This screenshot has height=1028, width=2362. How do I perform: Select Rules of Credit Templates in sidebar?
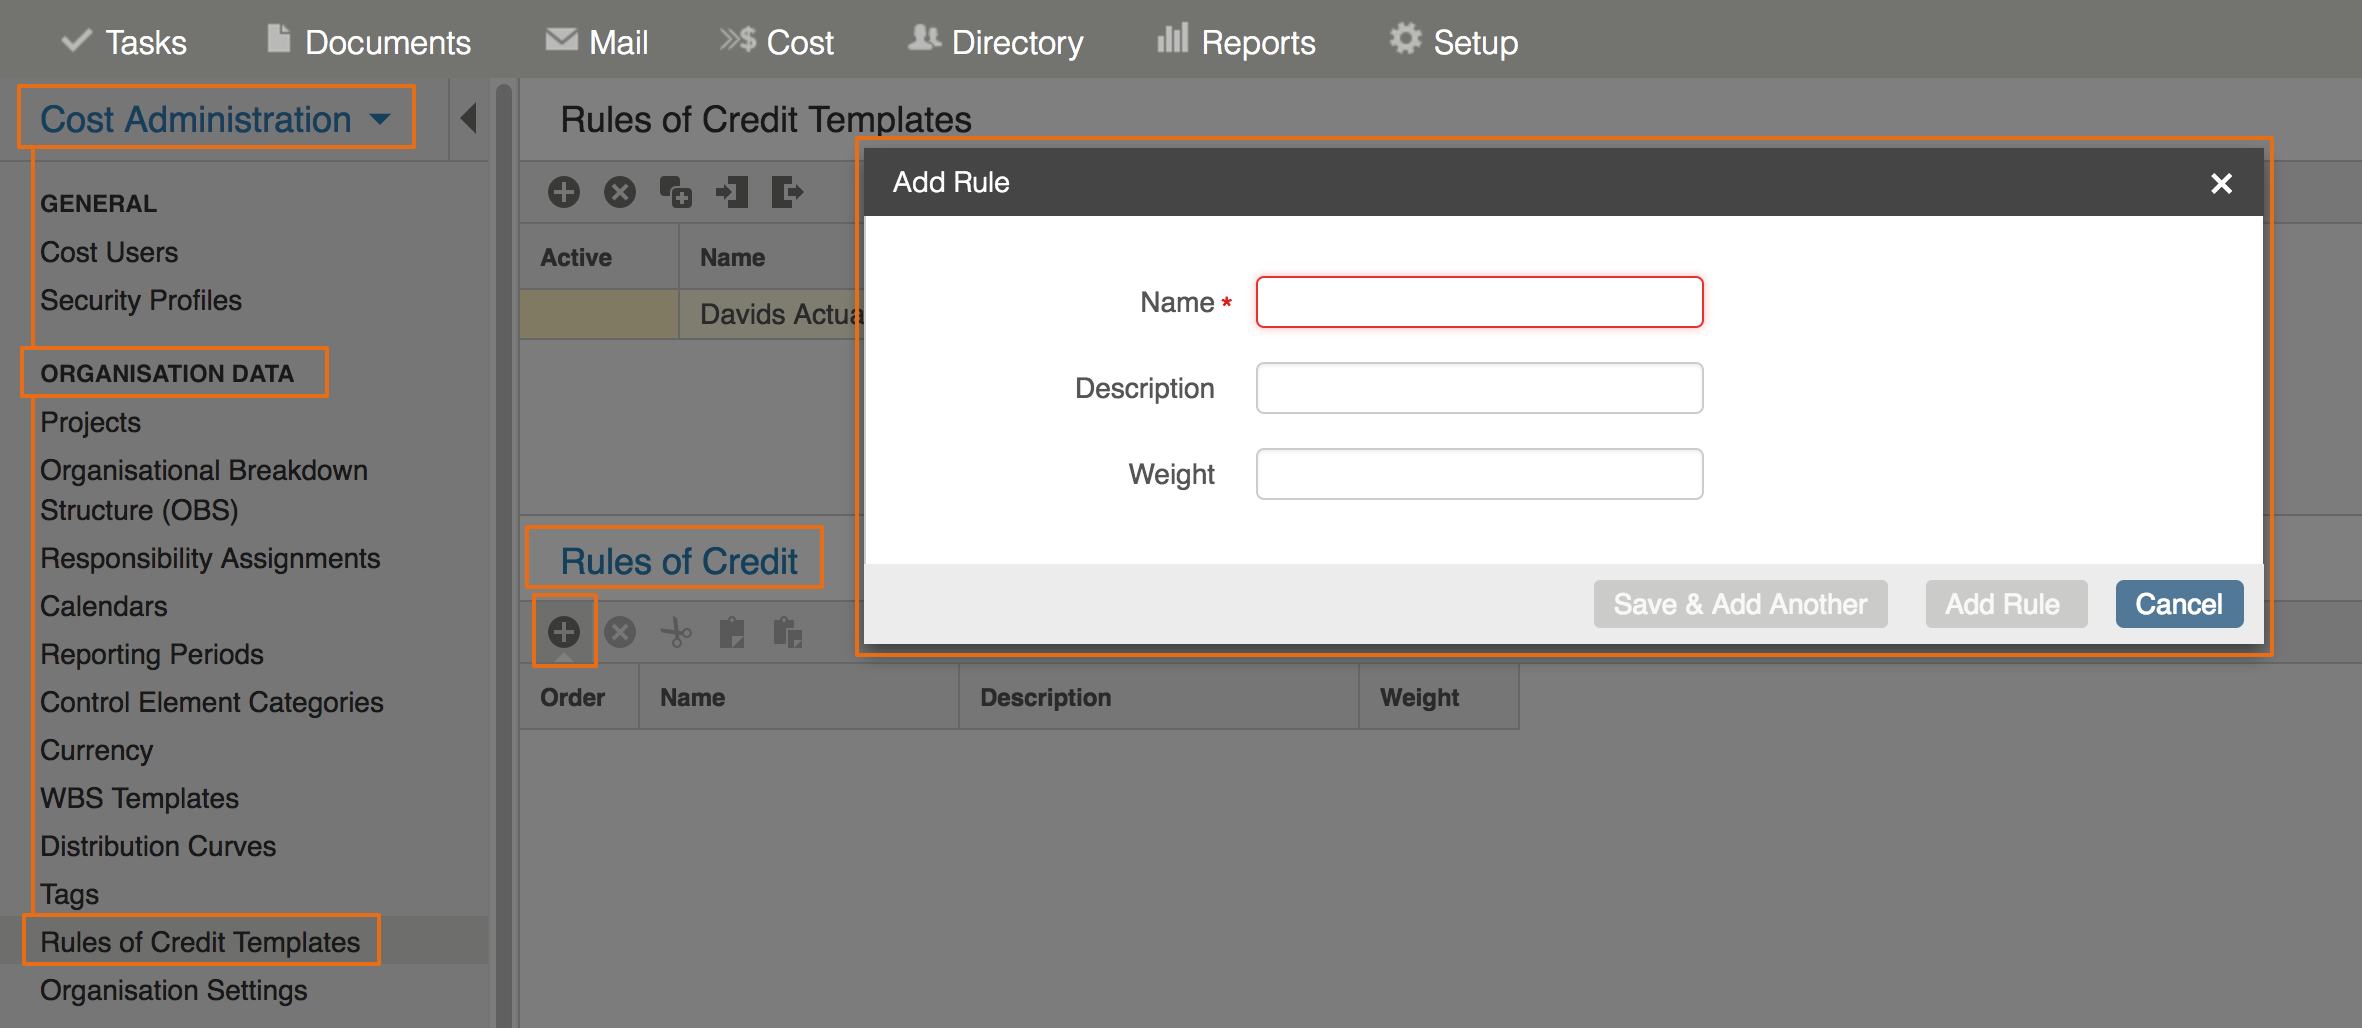[200, 942]
